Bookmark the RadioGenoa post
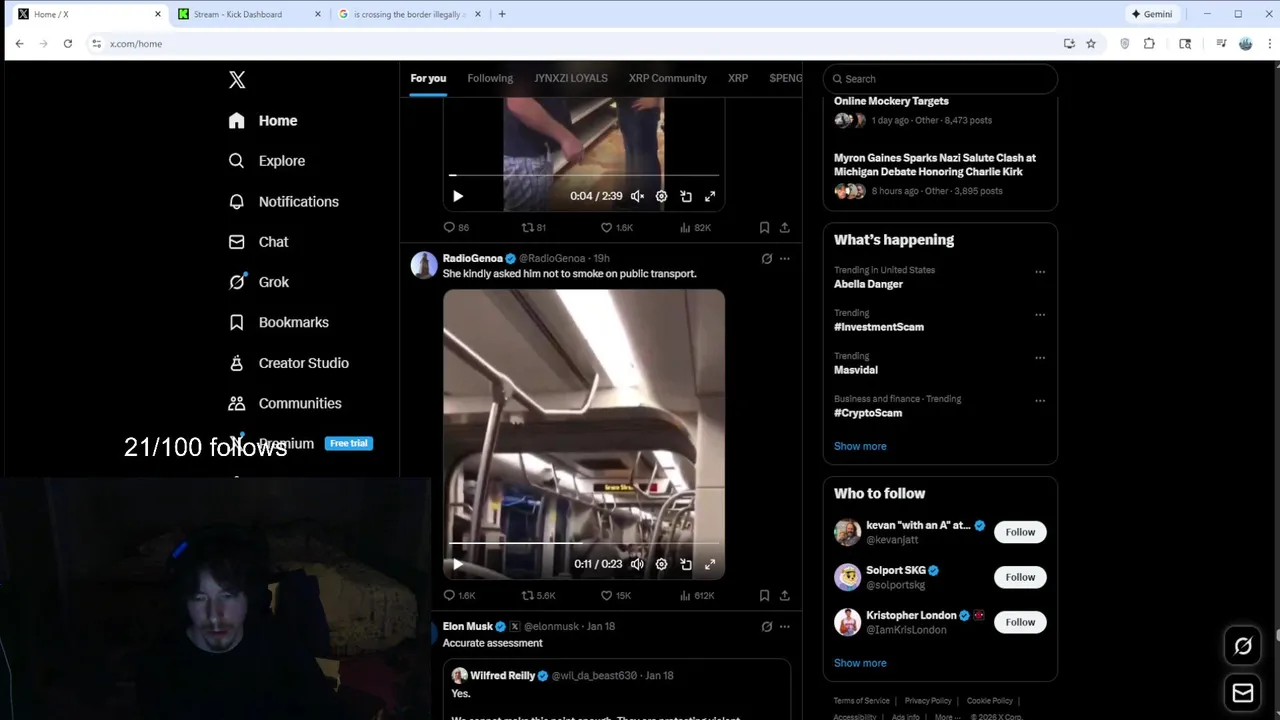The width and height of the screenshot is (1280, 720). pos(764,595)
